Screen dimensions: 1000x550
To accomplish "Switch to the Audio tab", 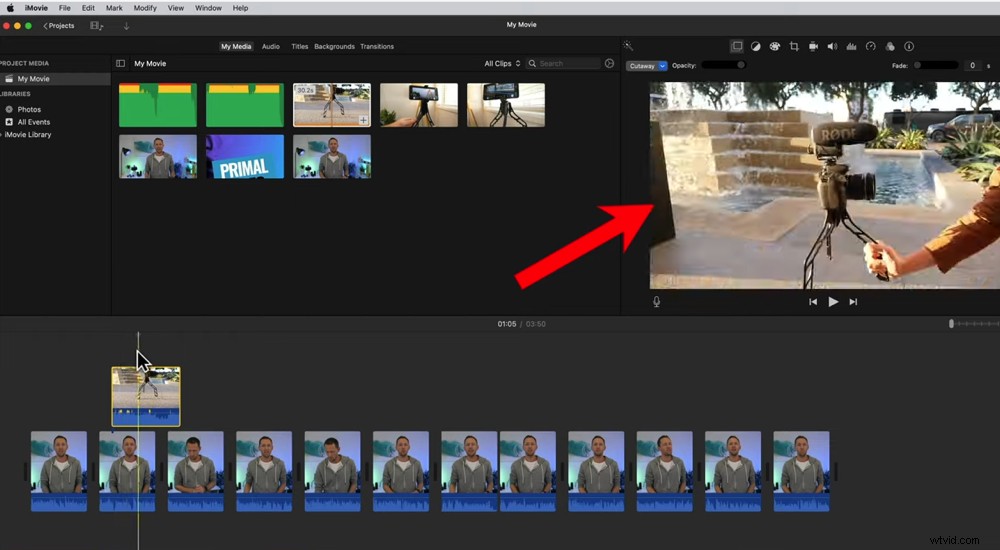I will click(x=270, y=47).
